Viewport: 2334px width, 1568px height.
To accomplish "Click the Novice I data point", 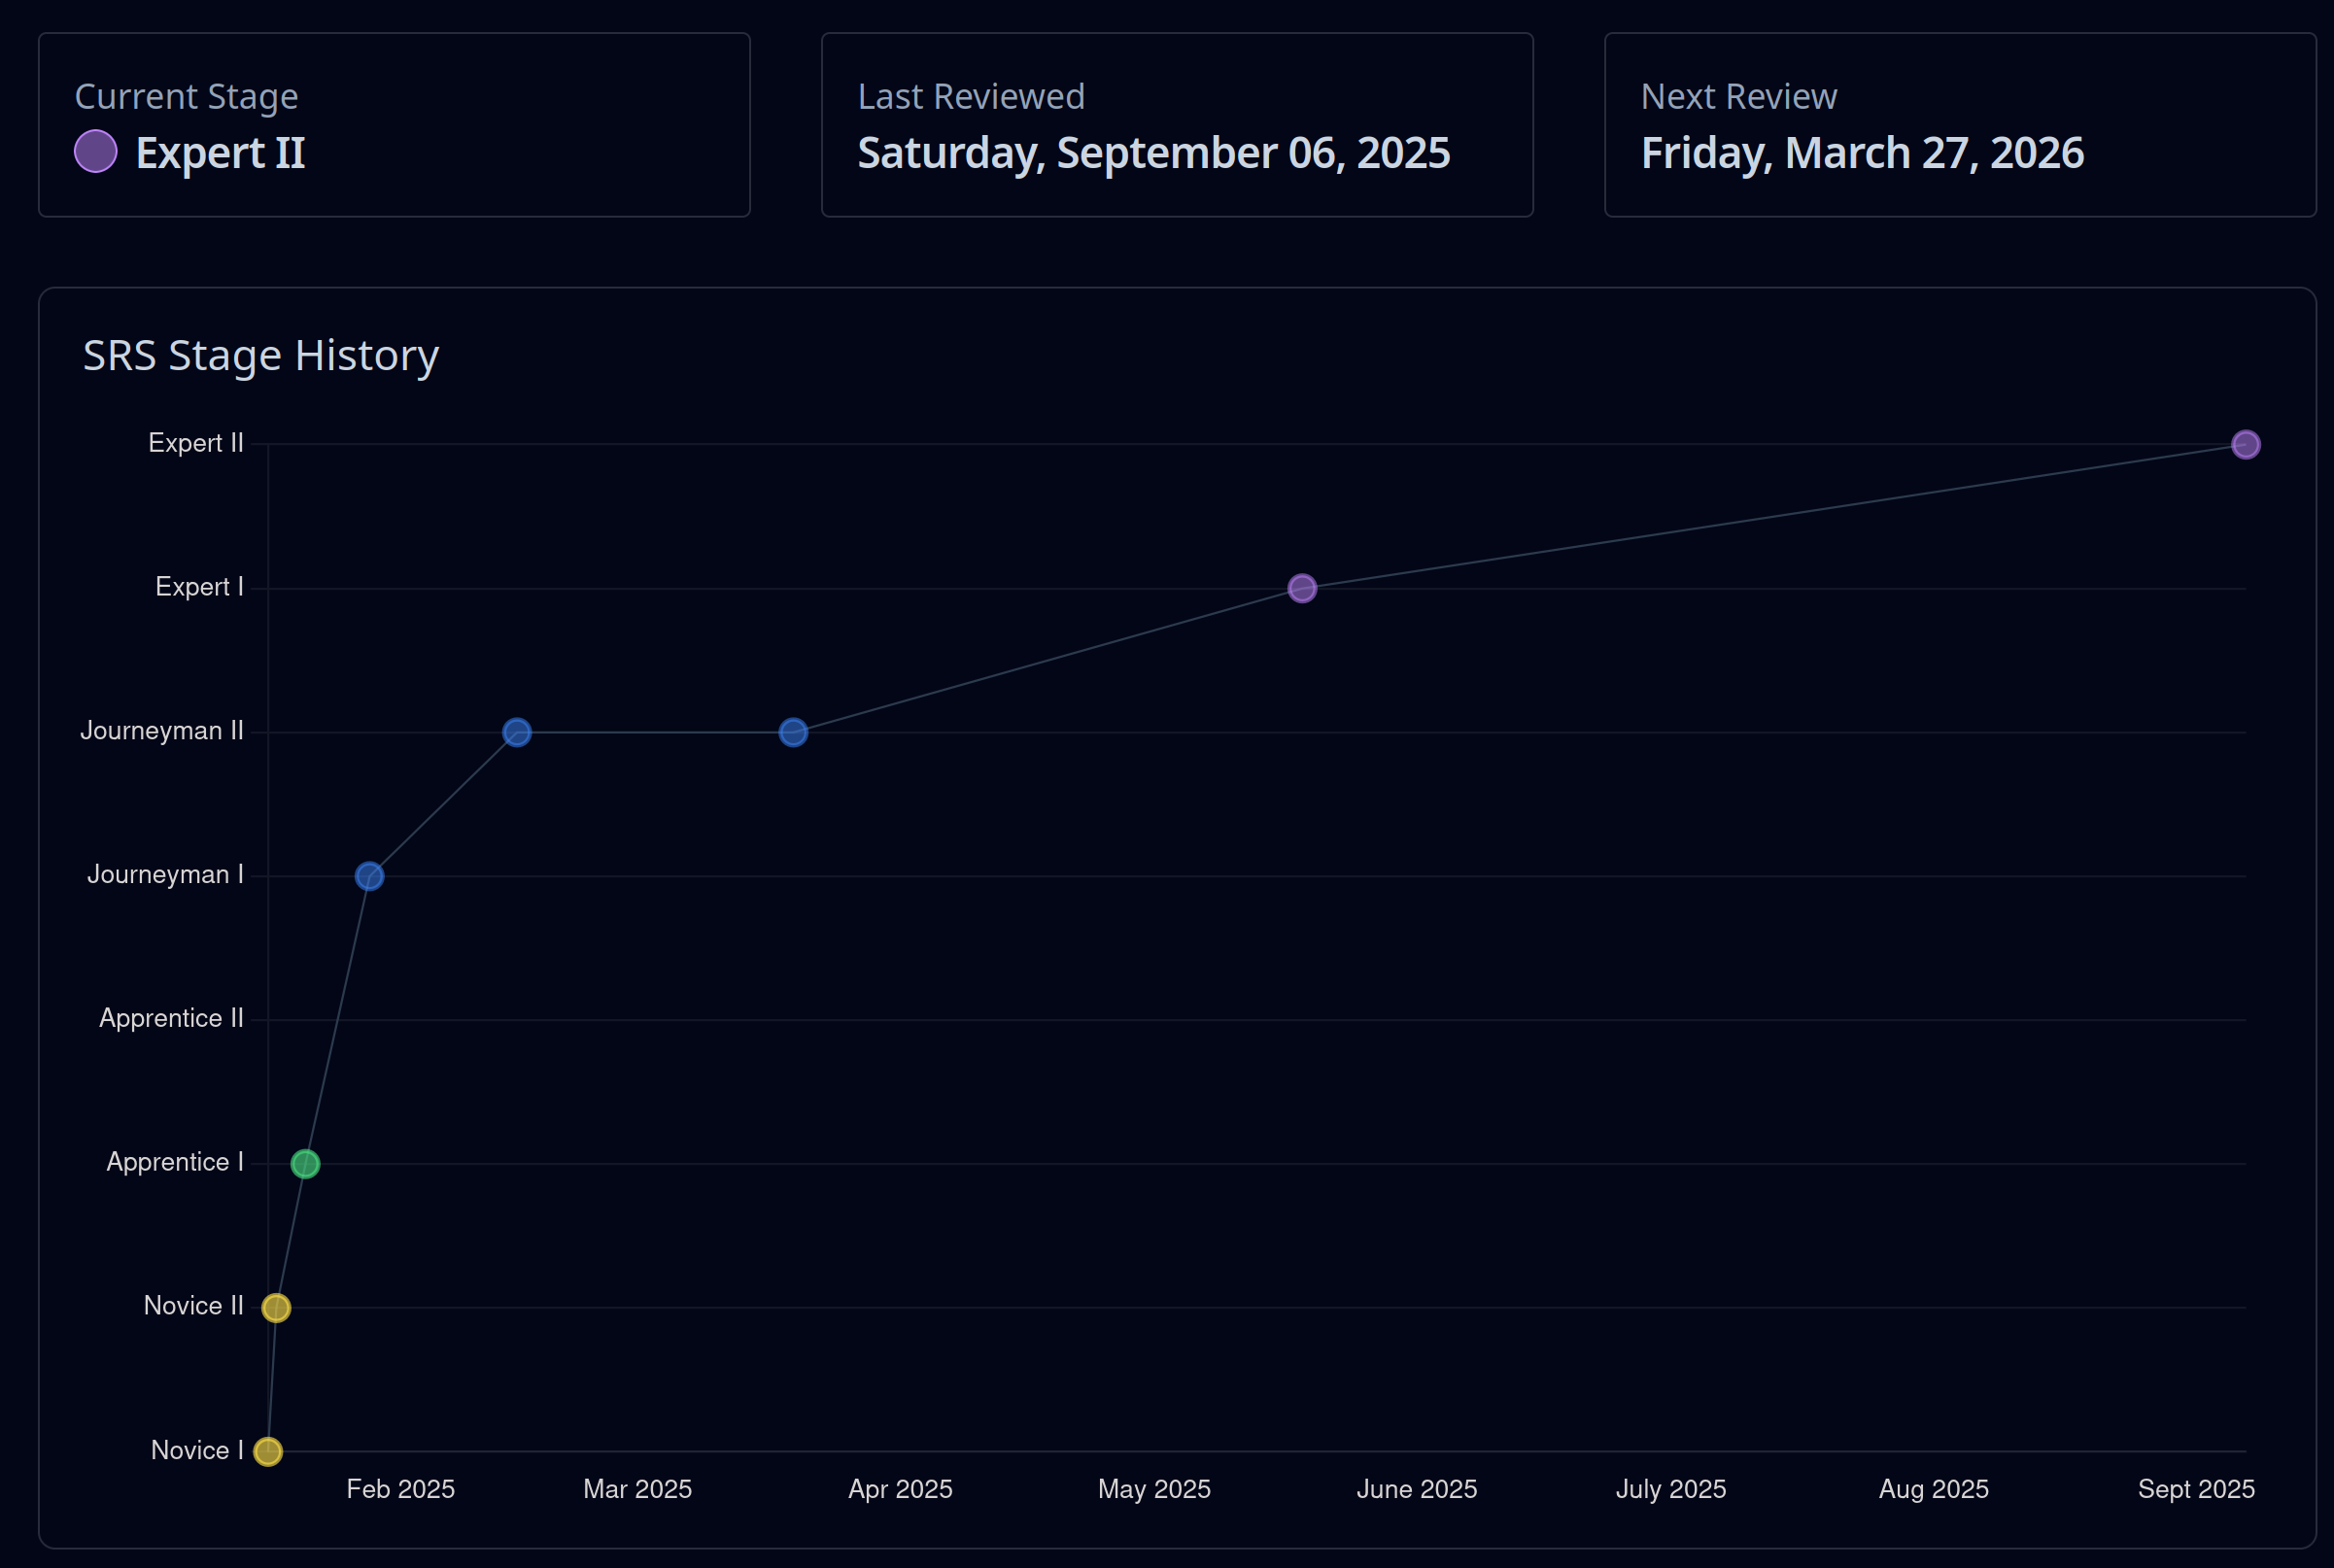I will (x=268, y=1451).
